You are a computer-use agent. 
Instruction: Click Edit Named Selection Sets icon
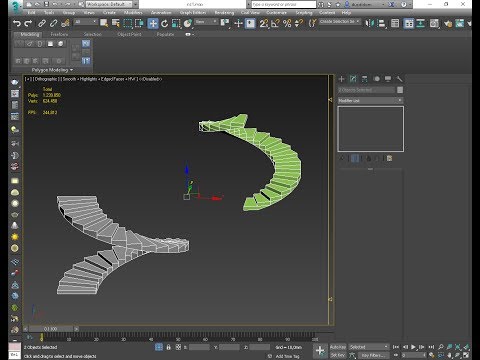pyautogui.click(x=312, y=23)
